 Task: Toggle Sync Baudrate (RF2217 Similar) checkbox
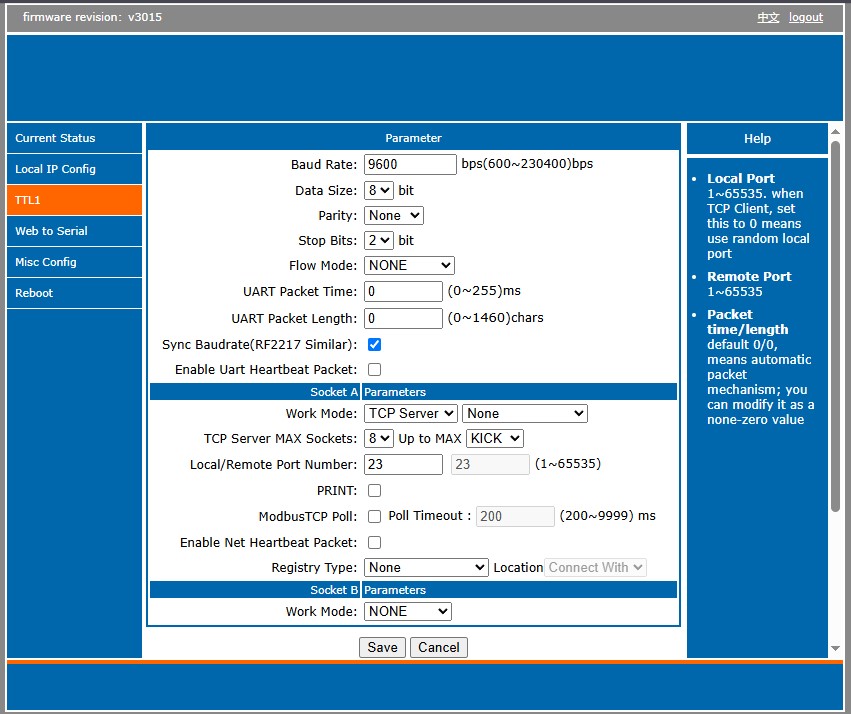[374, 345]
